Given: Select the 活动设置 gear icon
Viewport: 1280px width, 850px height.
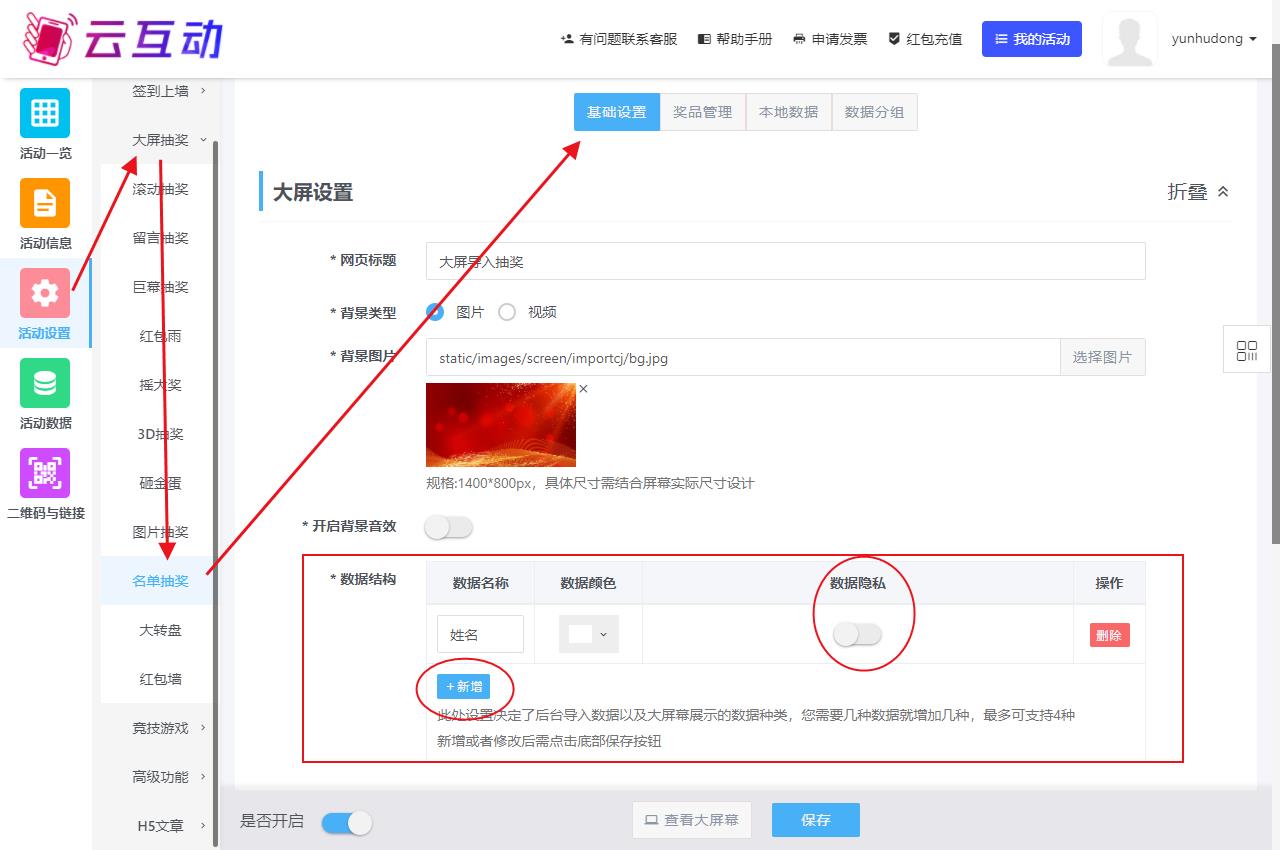Looking at the screenshot, I should 45,293.
